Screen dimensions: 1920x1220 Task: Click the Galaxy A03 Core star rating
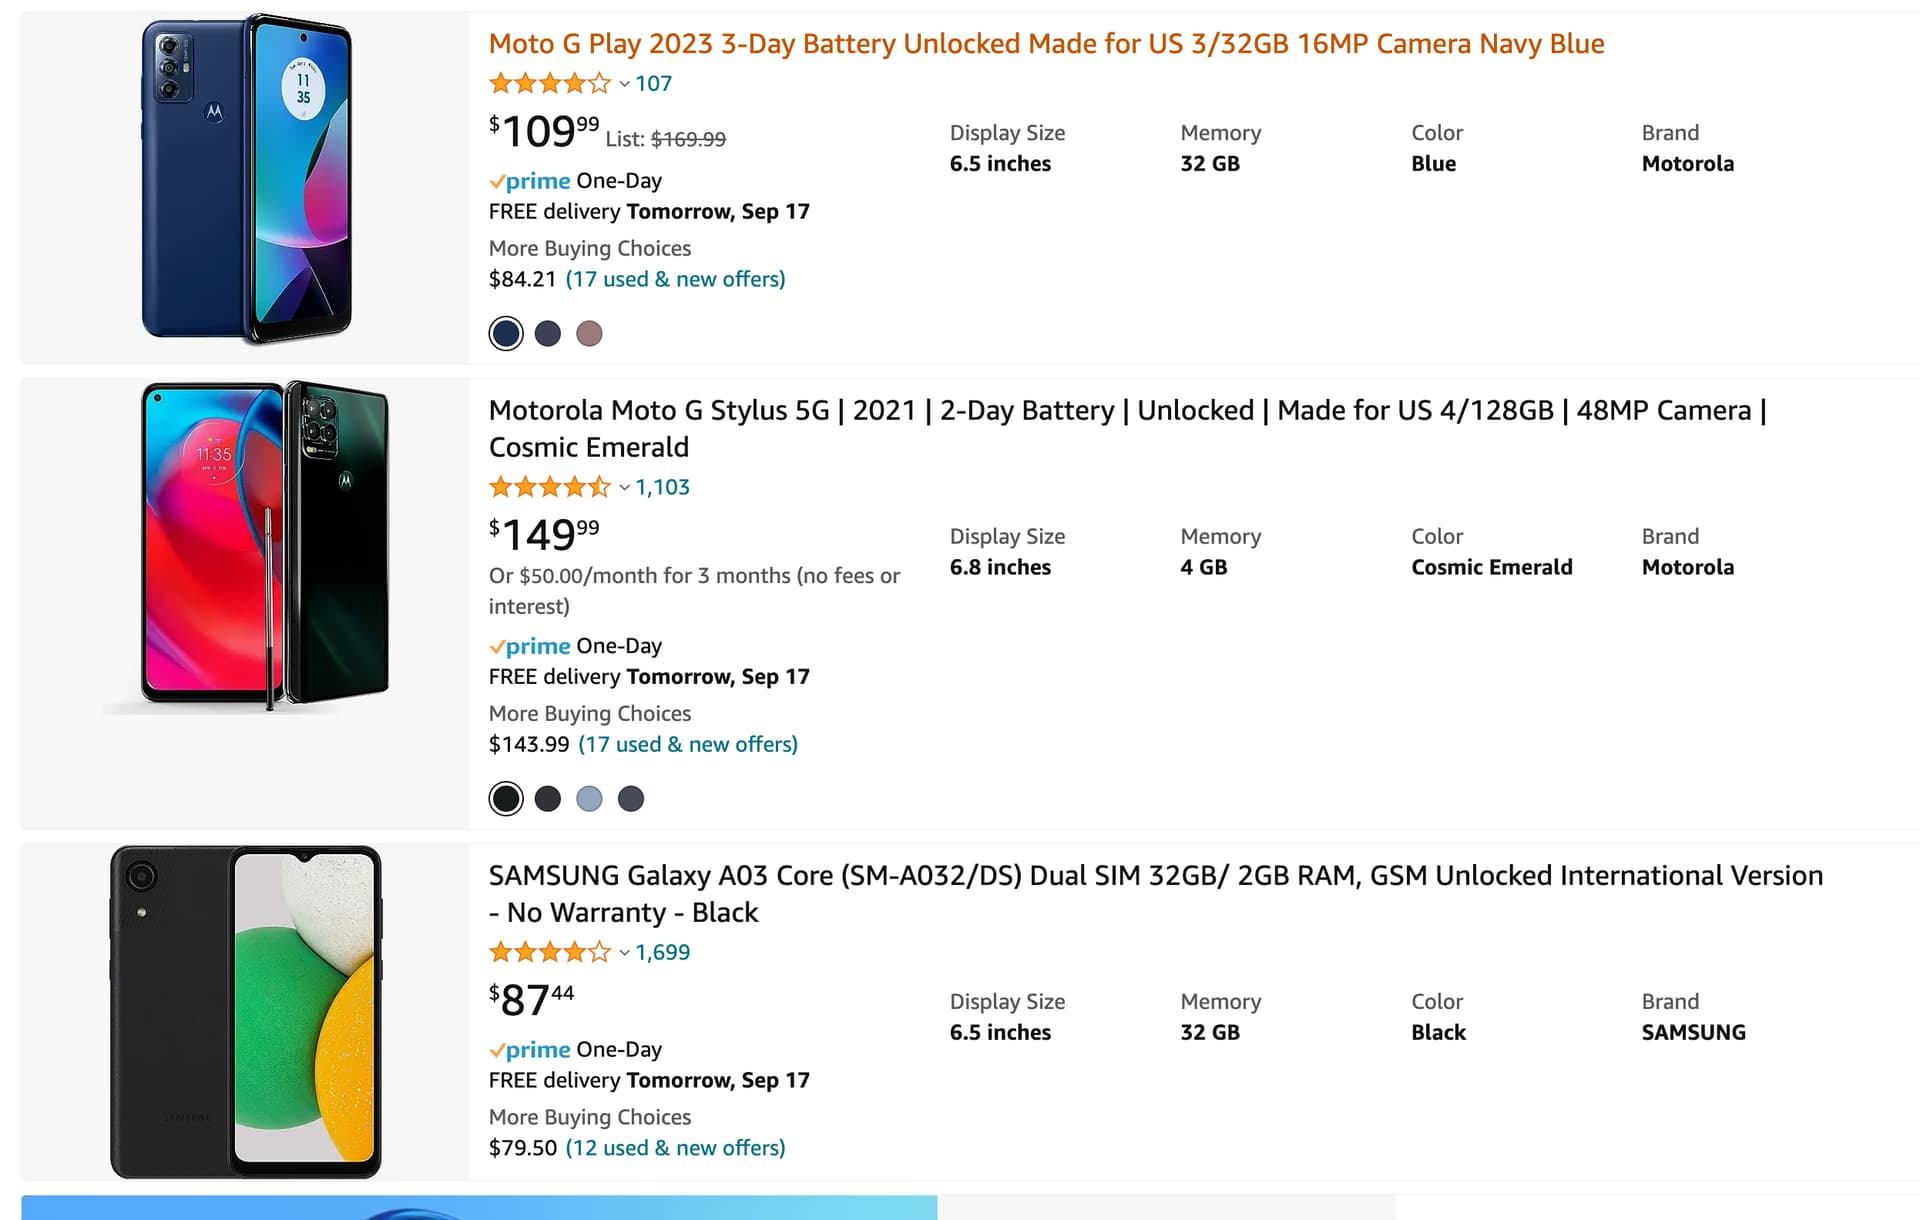click(549, 953)
